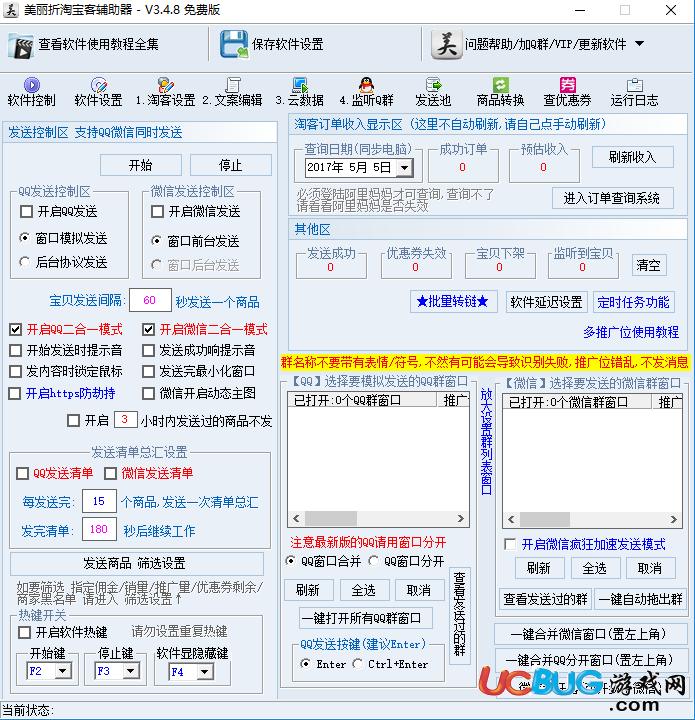The height and width of the screenshot is (720, 695).
Task: Click 一键打开所有QQ群窗口 button
Action: click(x=366, y=619)
